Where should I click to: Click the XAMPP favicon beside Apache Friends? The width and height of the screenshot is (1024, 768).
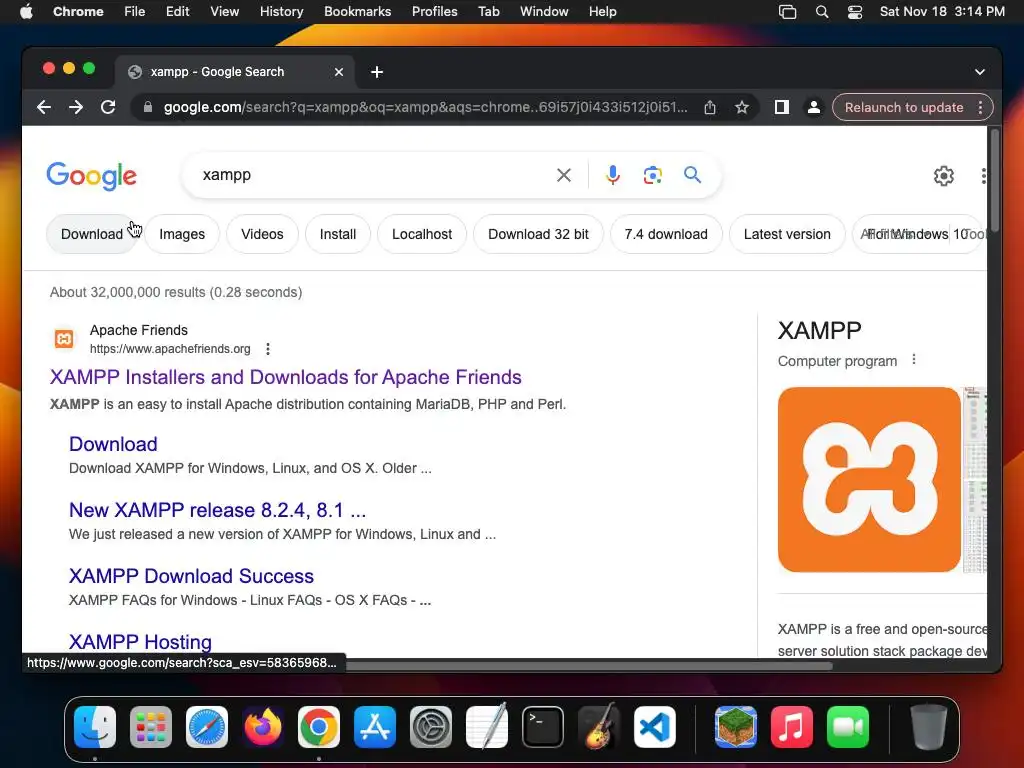click(x=64, y=339)
